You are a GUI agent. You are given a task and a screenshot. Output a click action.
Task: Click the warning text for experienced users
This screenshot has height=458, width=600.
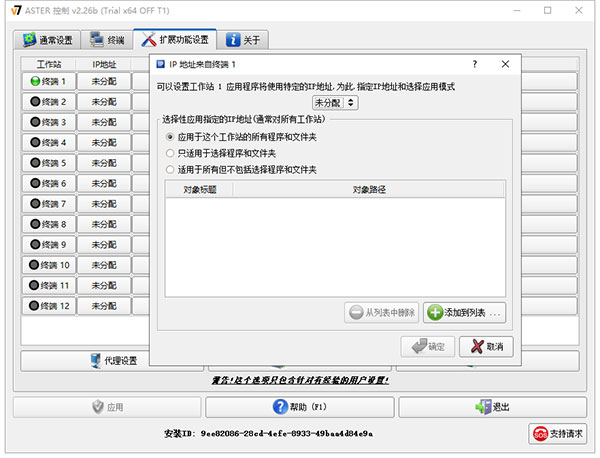point(300,380)
